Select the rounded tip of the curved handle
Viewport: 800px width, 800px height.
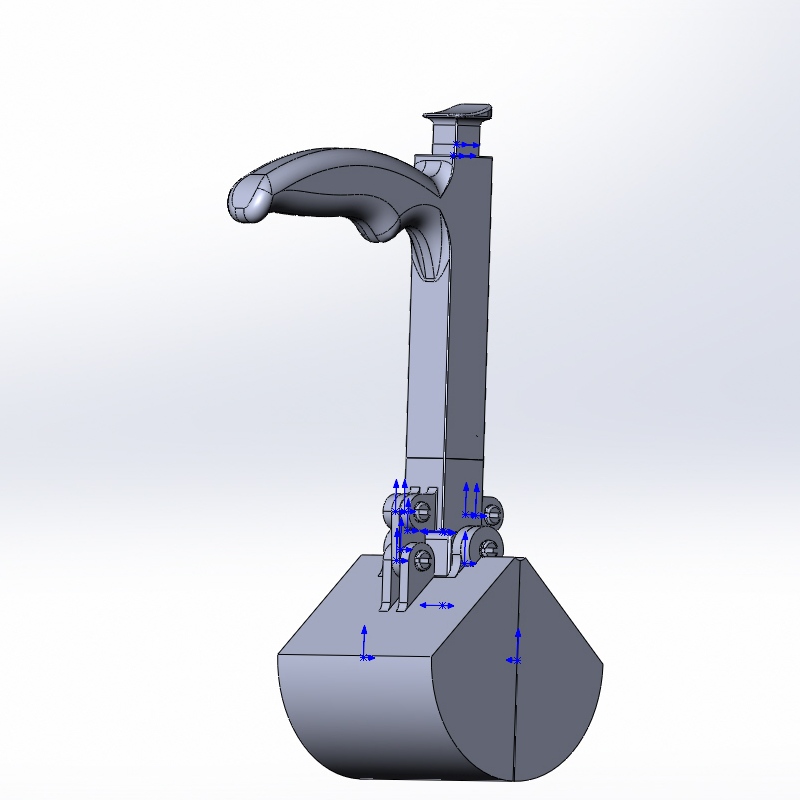pyautogui.click(x=247, y=198)
